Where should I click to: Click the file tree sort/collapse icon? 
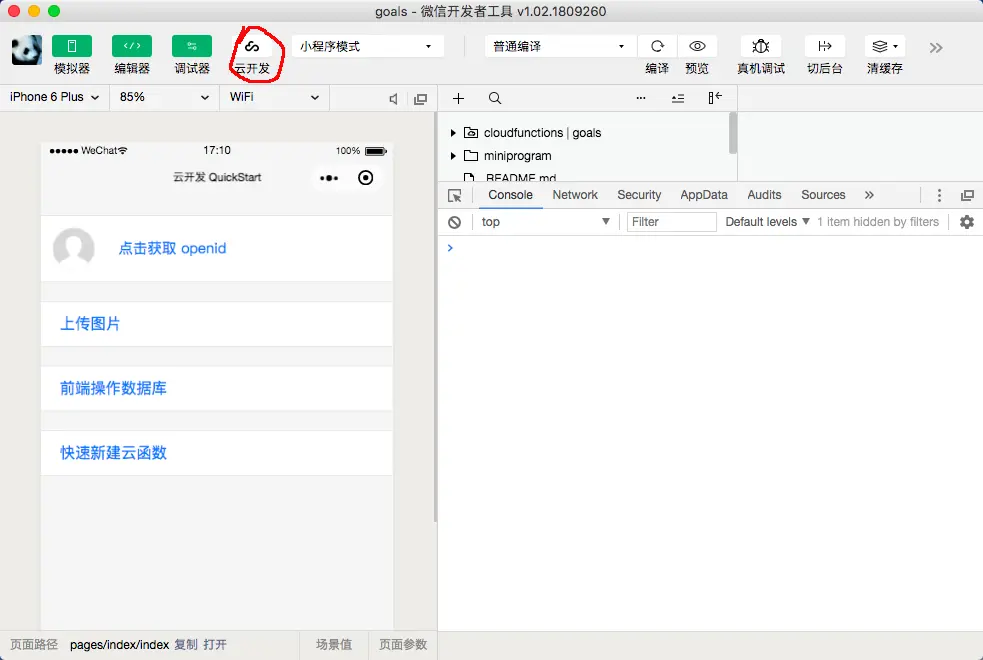pos(678,98)
